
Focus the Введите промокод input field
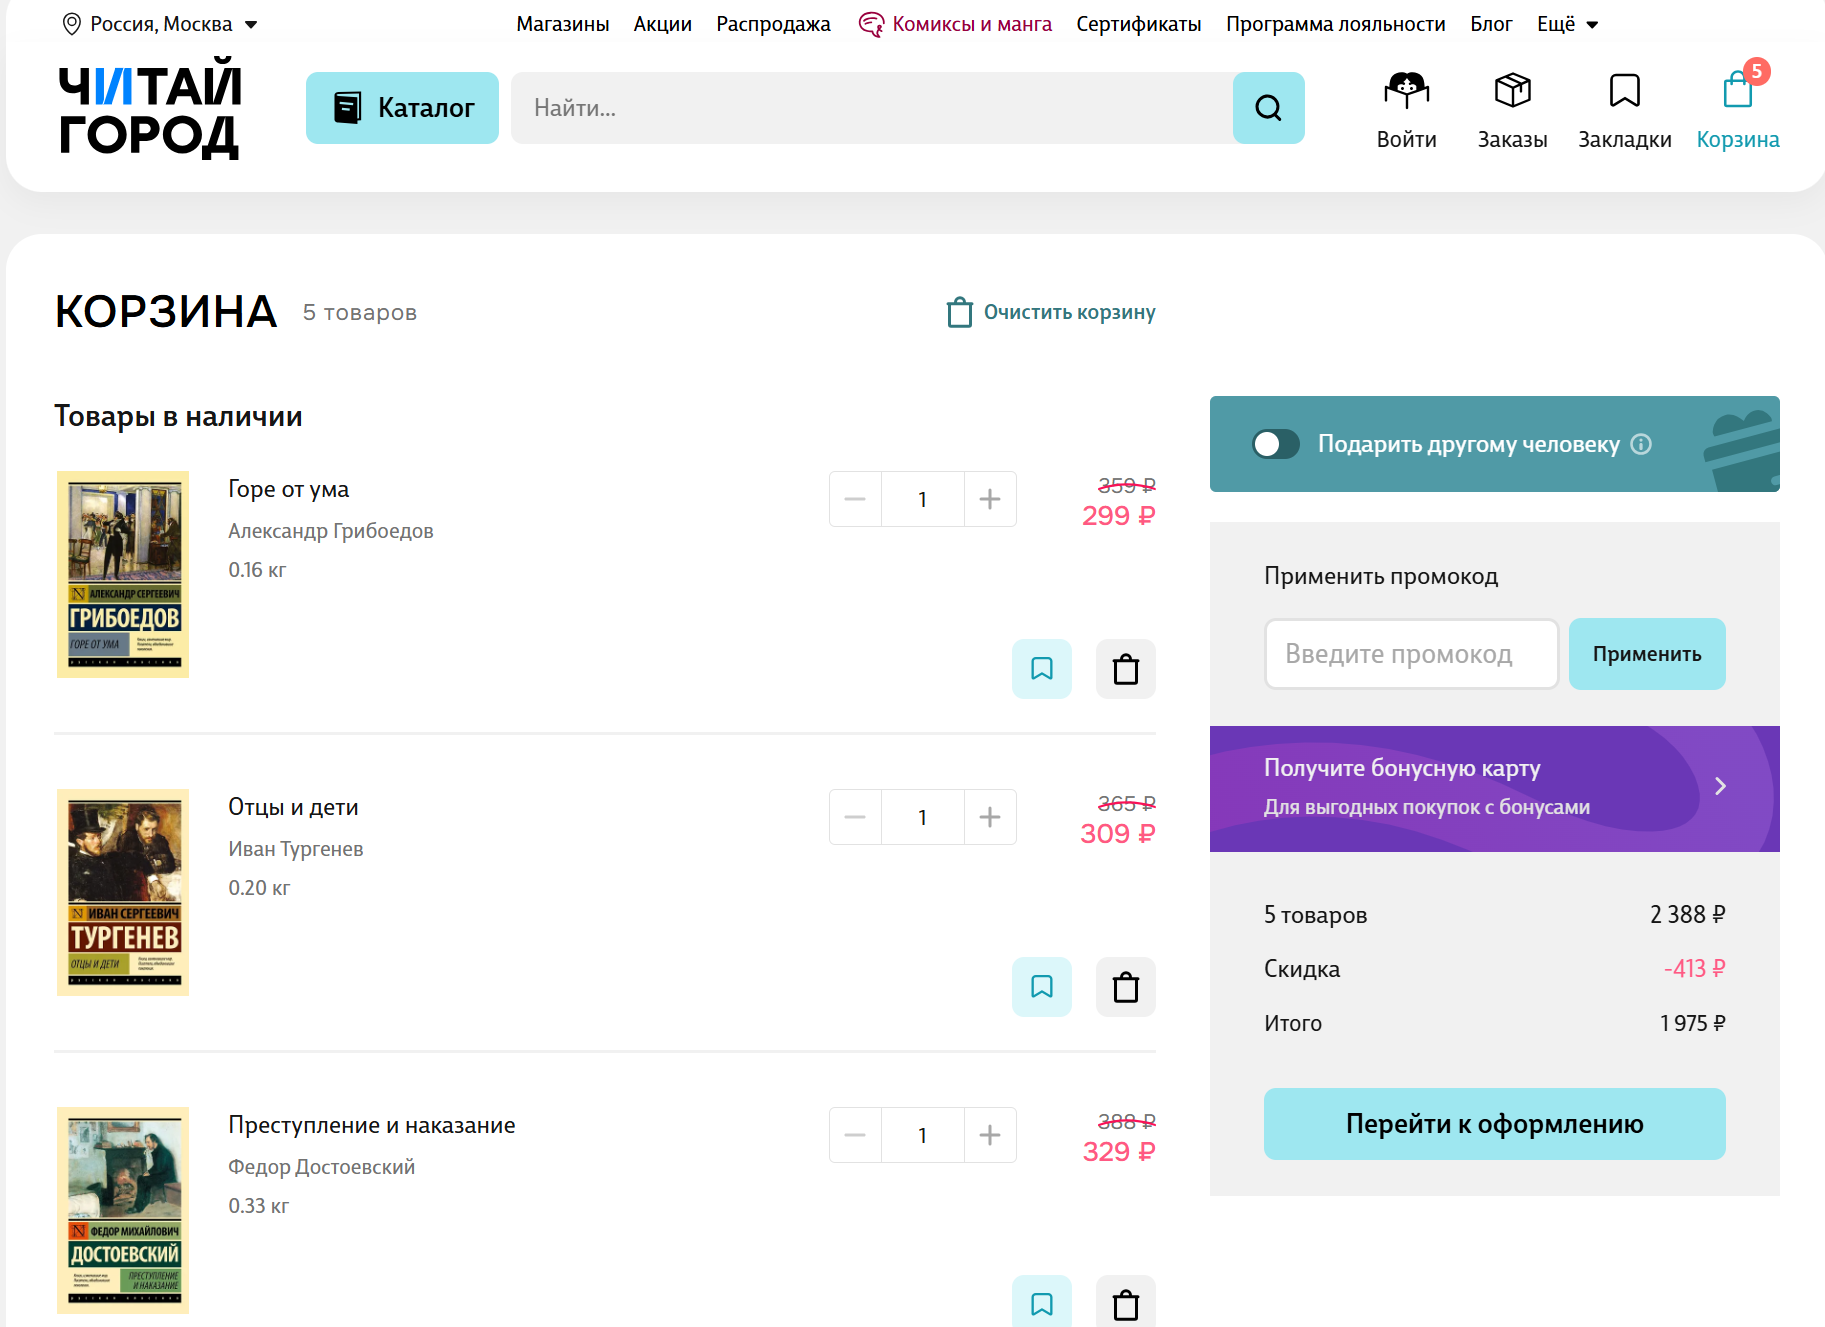tap(1411, 654)
